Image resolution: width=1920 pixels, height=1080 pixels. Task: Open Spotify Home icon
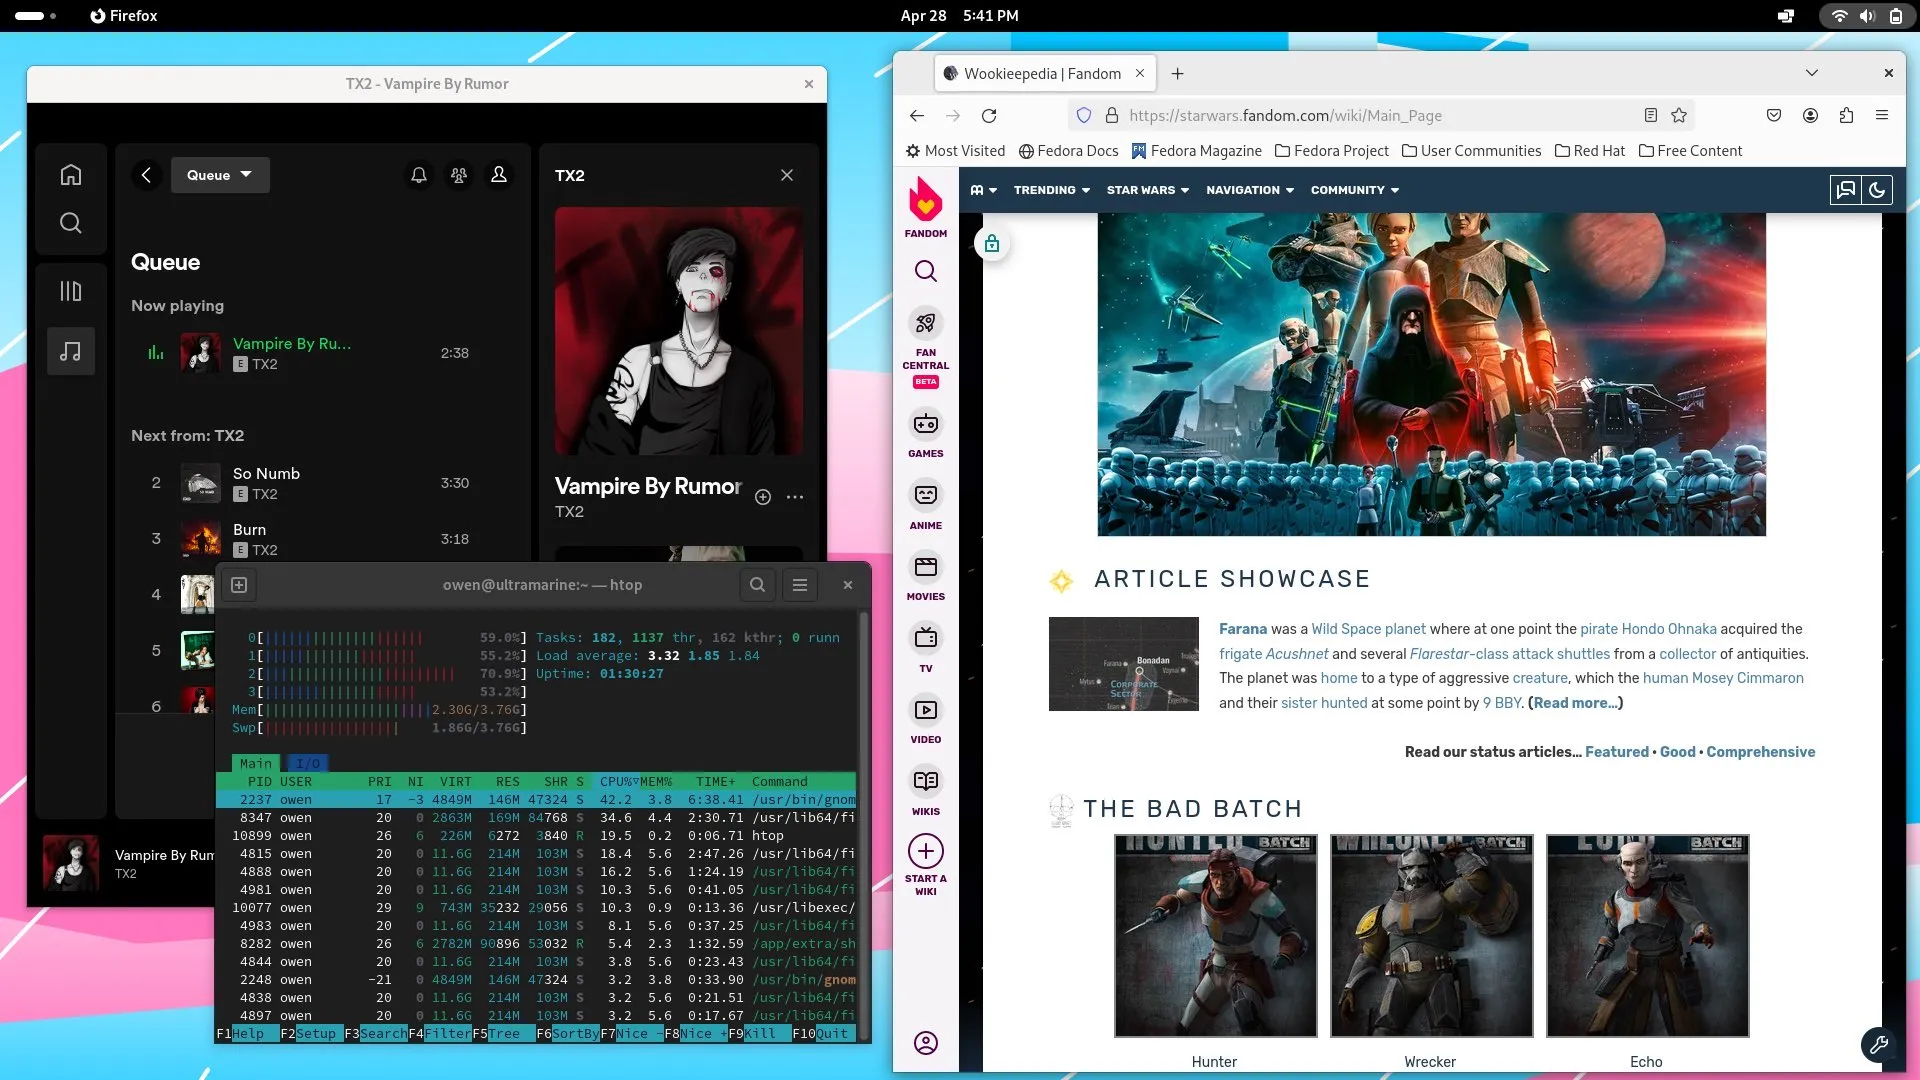70,175
